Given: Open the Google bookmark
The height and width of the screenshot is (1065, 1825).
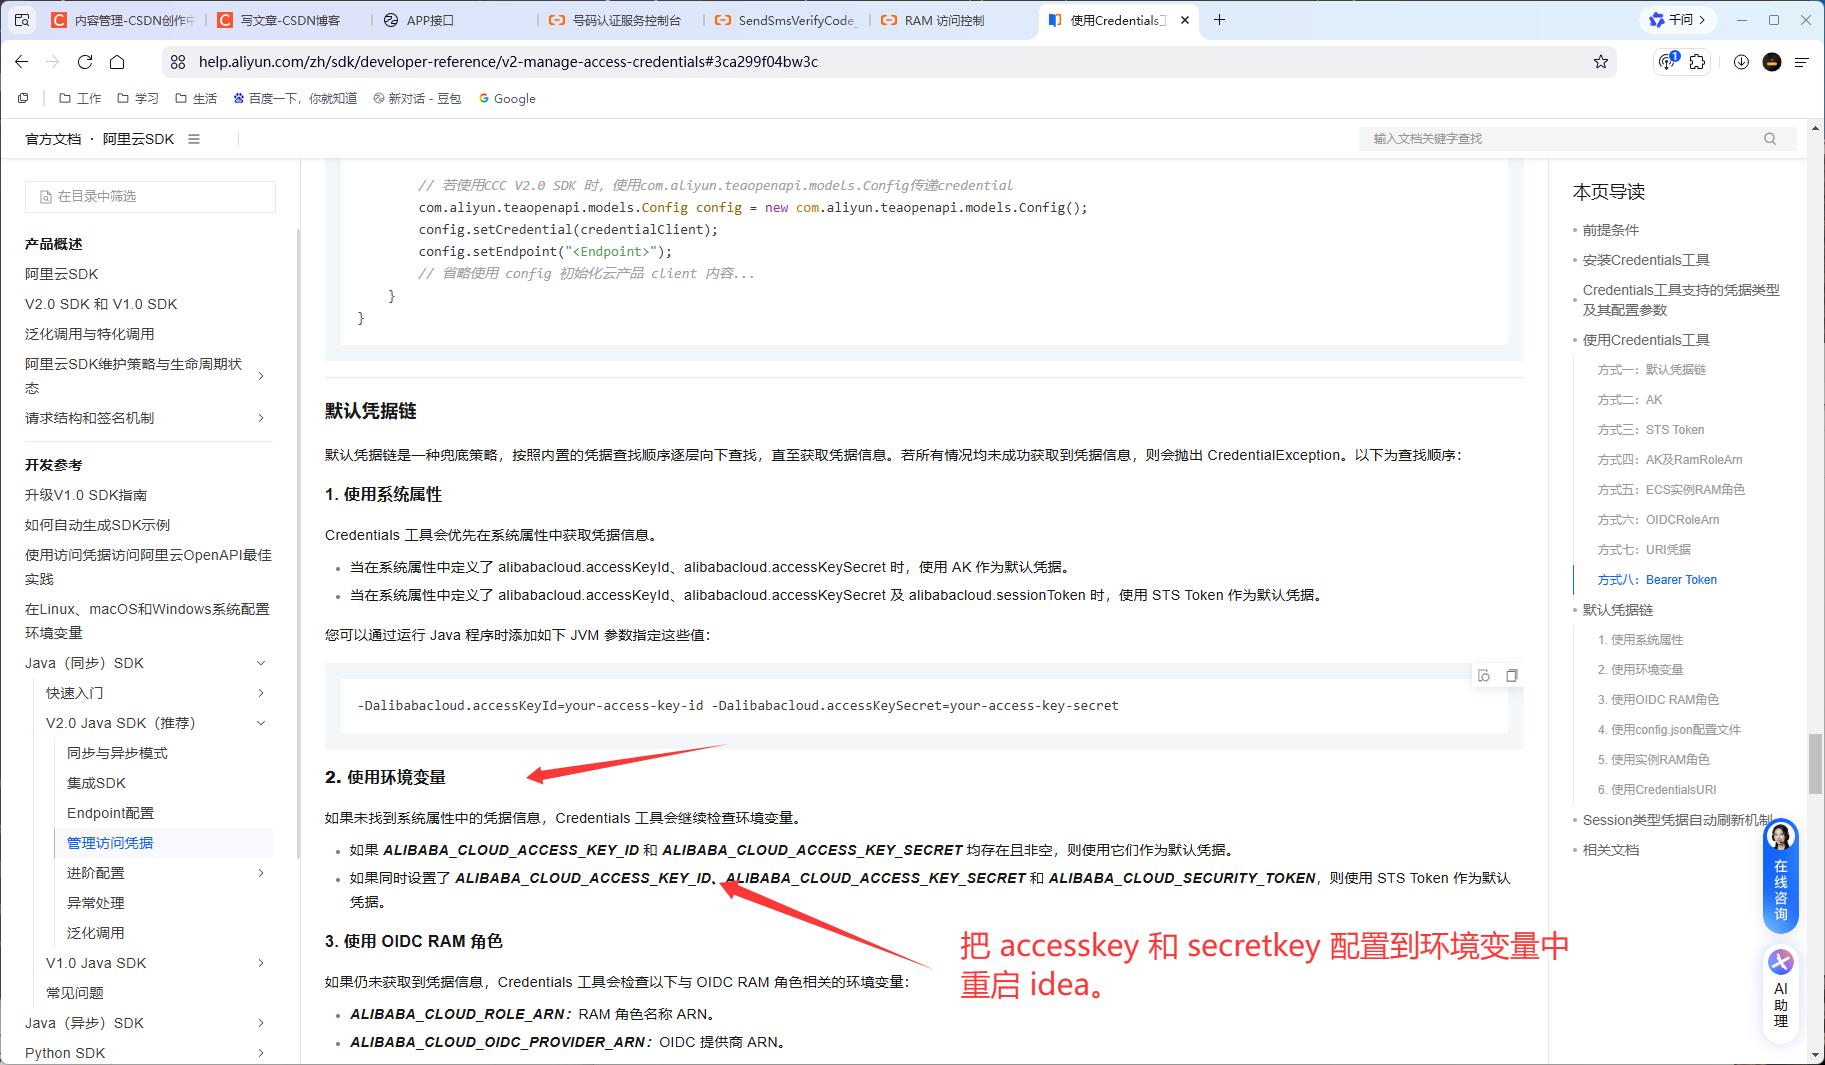Looking at the screenshot, I should point(507,98).
